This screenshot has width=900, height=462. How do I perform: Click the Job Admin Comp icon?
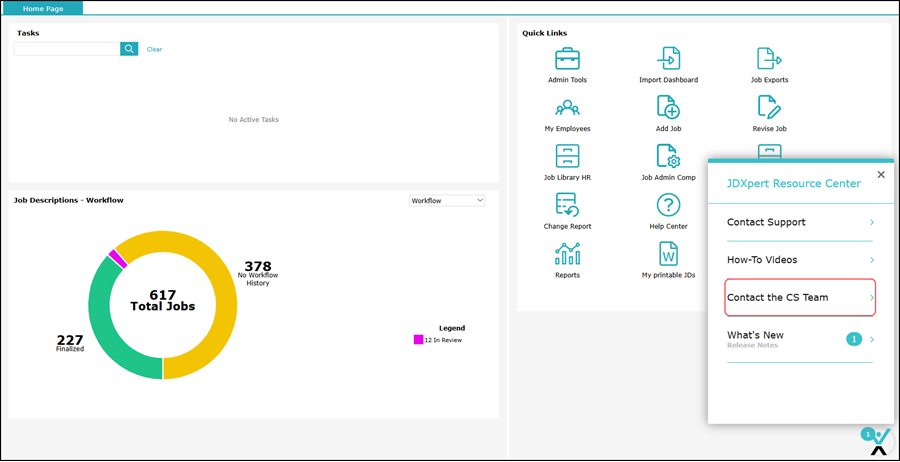pos(668,156)
